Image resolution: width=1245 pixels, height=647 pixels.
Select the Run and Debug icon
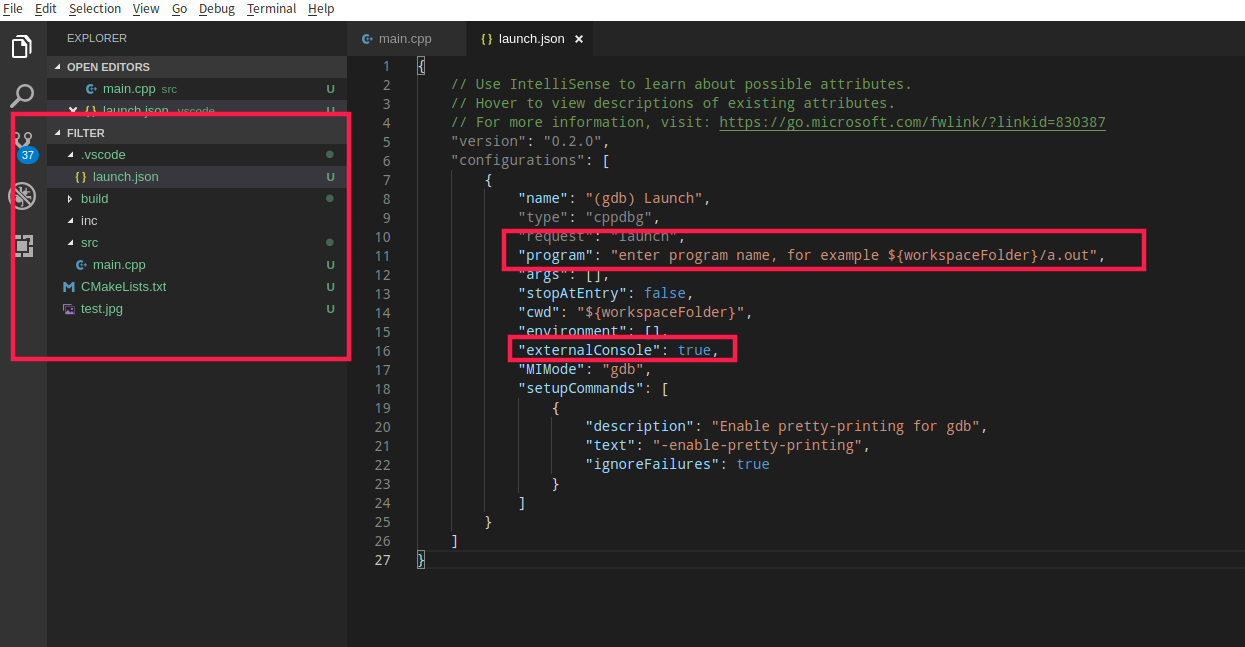21,196
